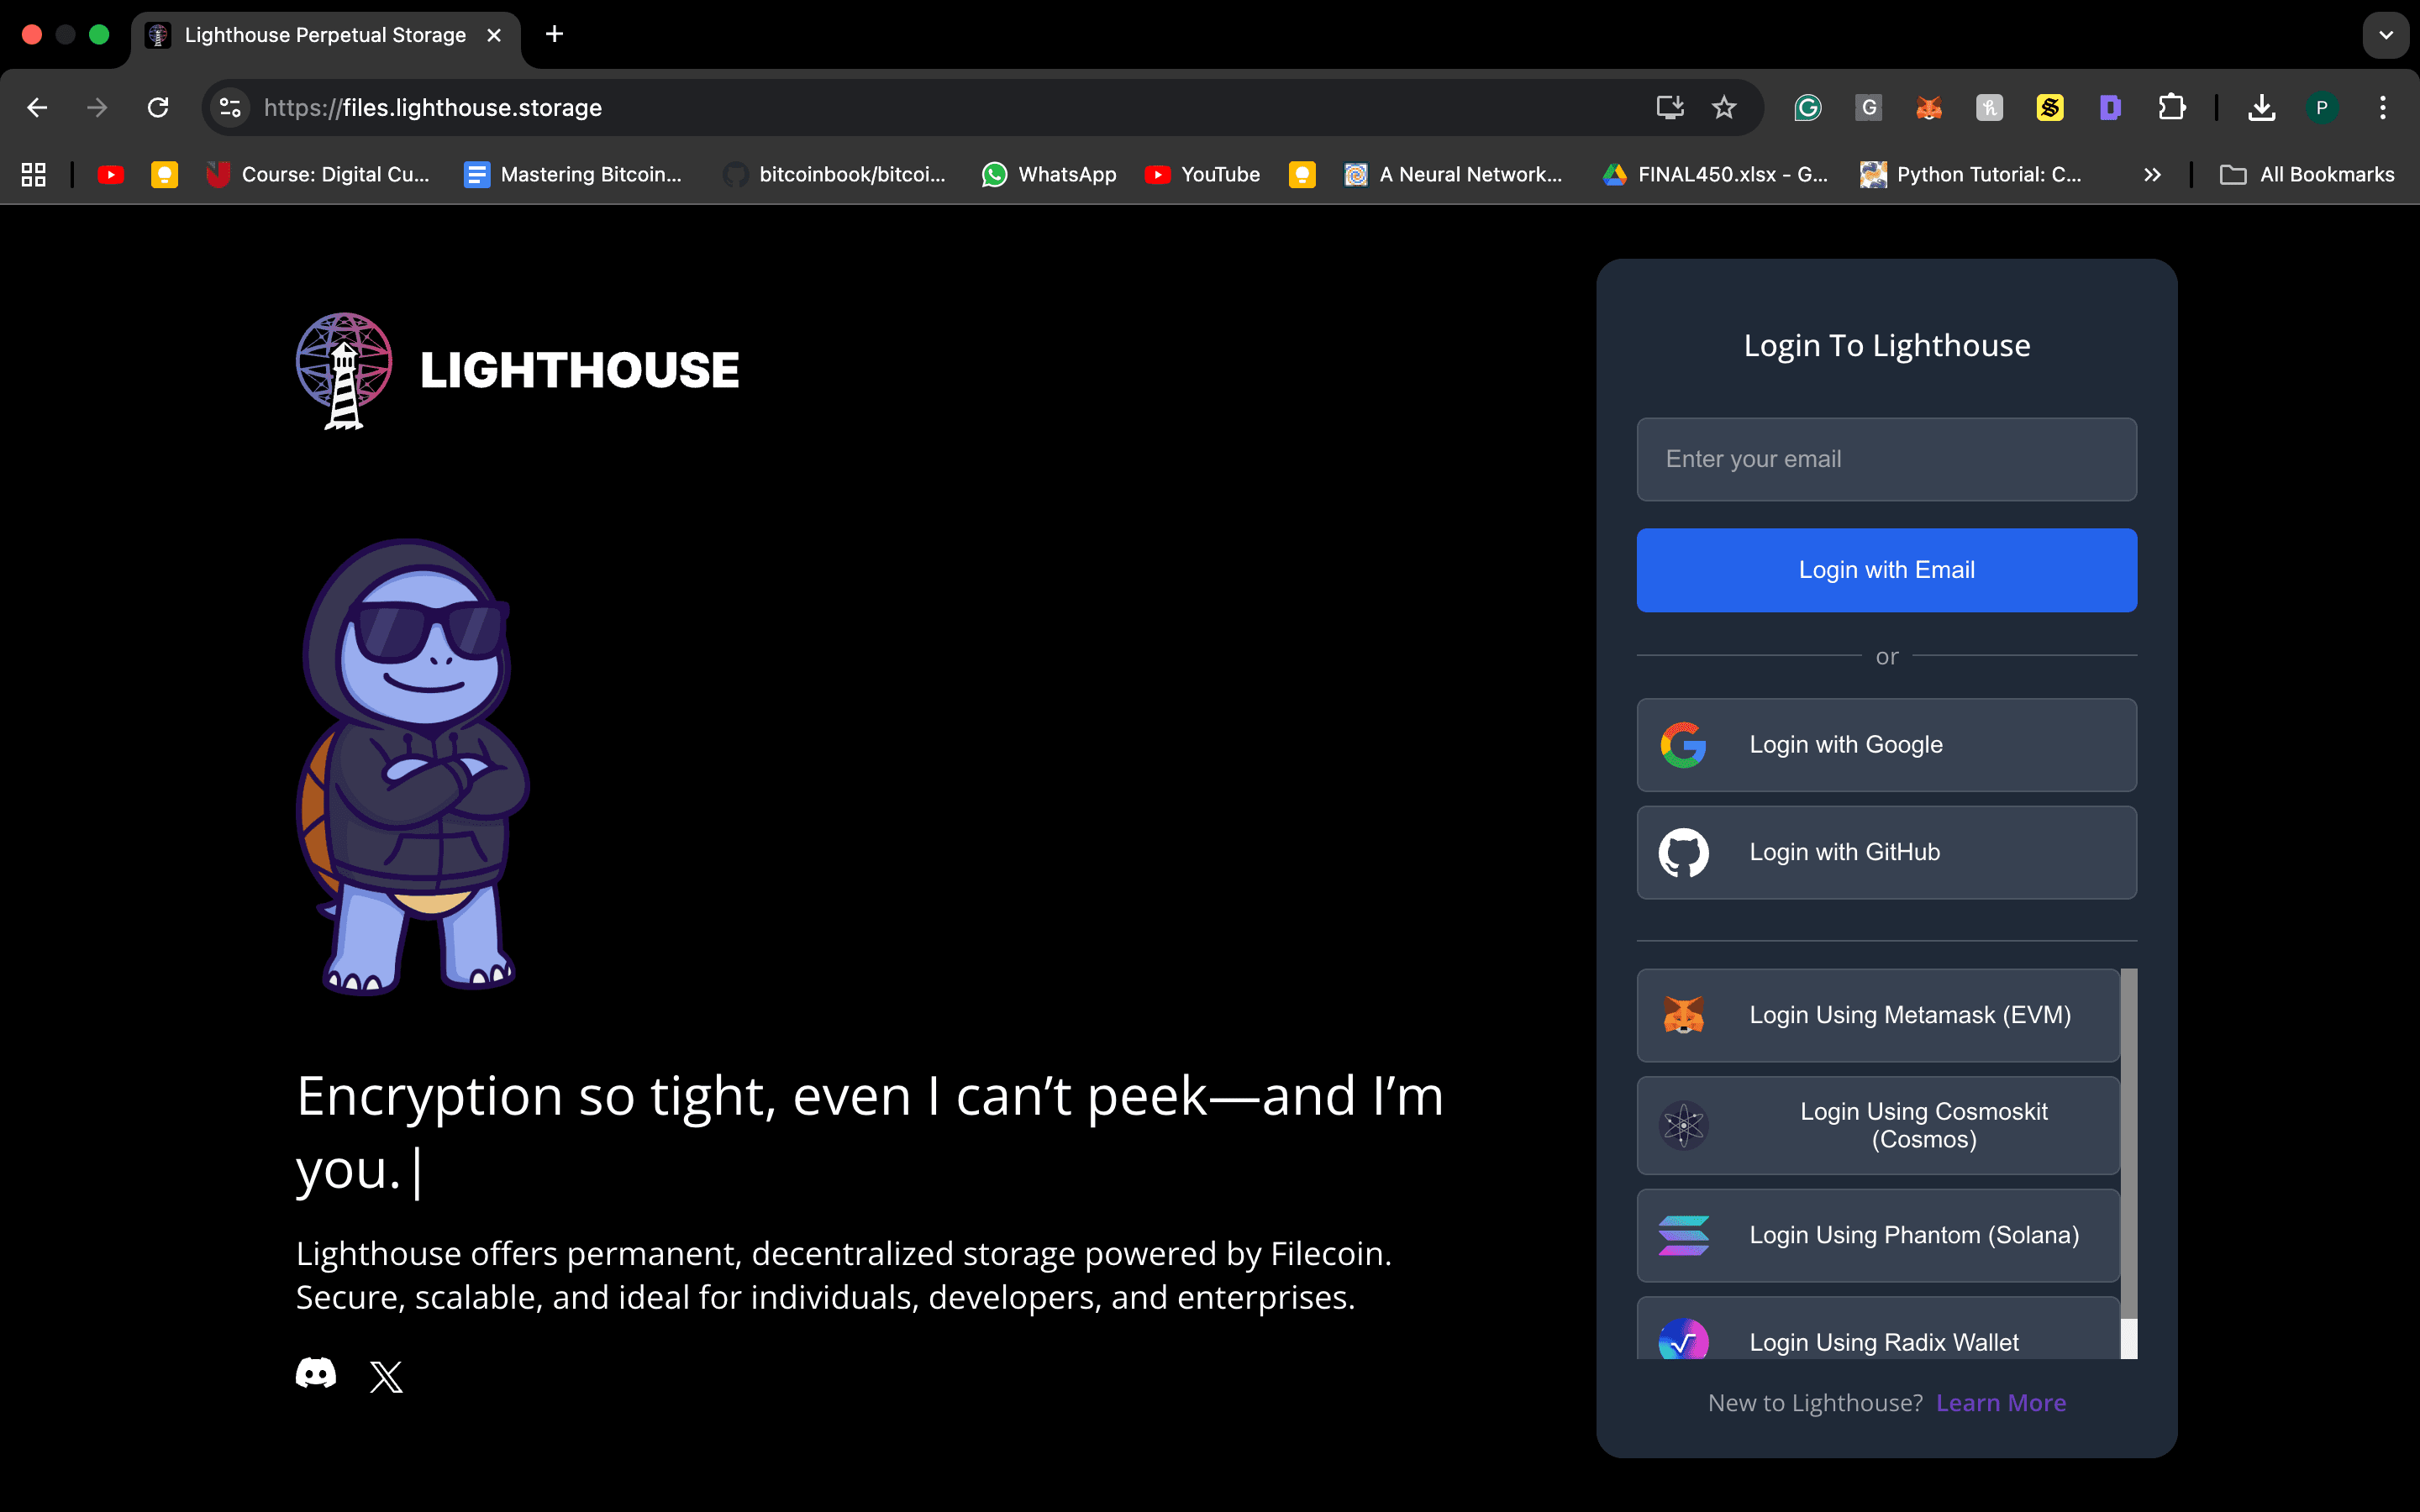Open the Extensions puzzle icon
The height and width of the screenshot is (1512, 2420).
2172,108
